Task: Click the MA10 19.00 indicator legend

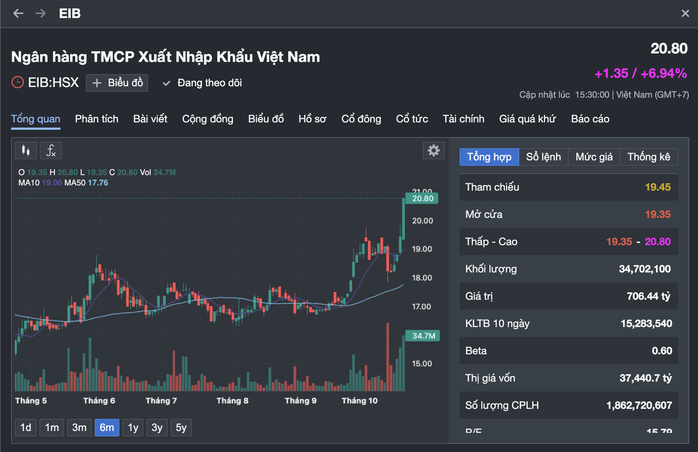Action: 40,183
